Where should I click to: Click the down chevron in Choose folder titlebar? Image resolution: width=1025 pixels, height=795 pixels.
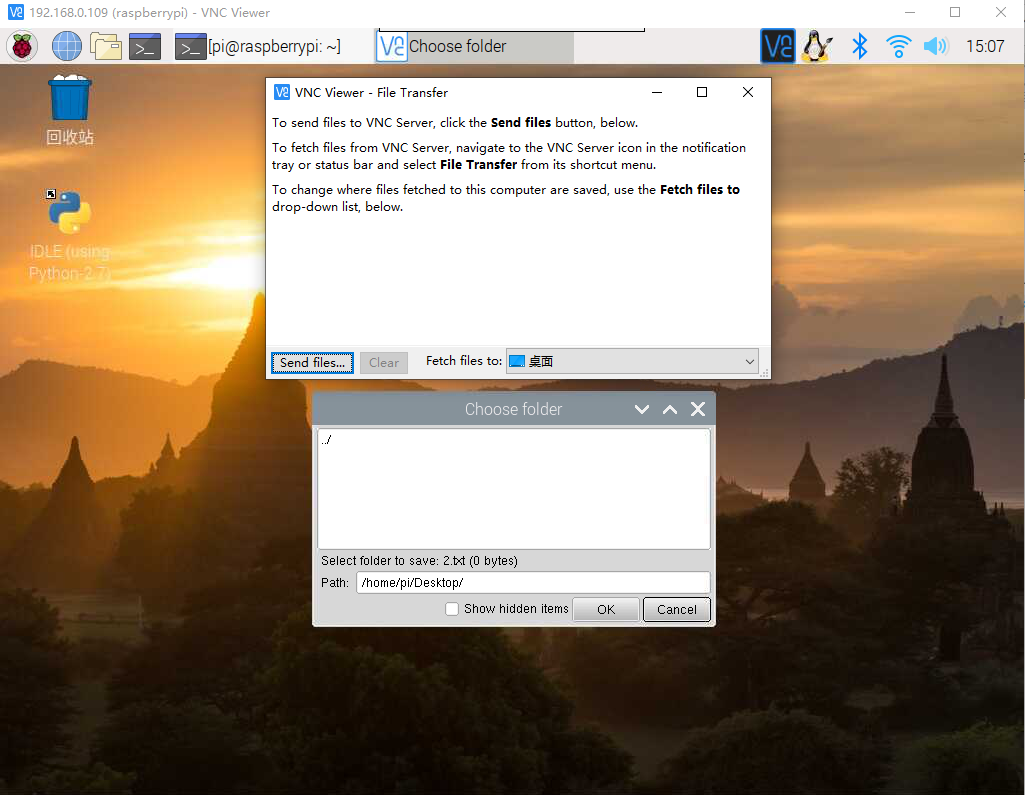click(x=642, y=409)
